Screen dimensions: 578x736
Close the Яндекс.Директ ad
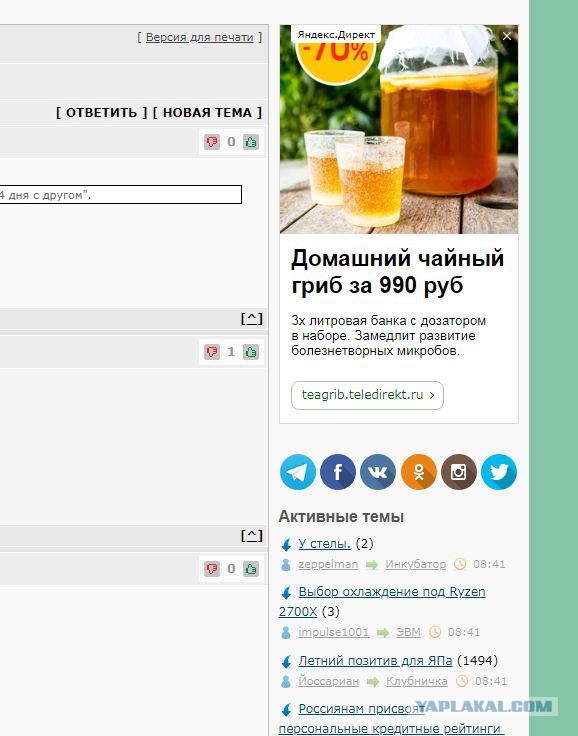(507, 36)
